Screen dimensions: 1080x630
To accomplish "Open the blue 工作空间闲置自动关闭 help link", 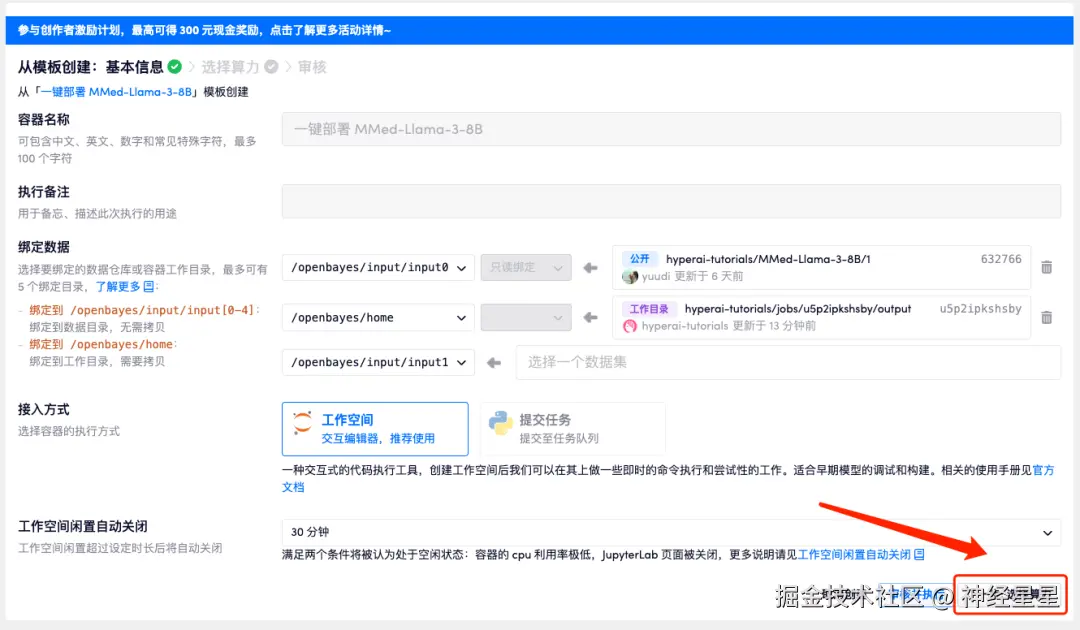I will point(854,554).
